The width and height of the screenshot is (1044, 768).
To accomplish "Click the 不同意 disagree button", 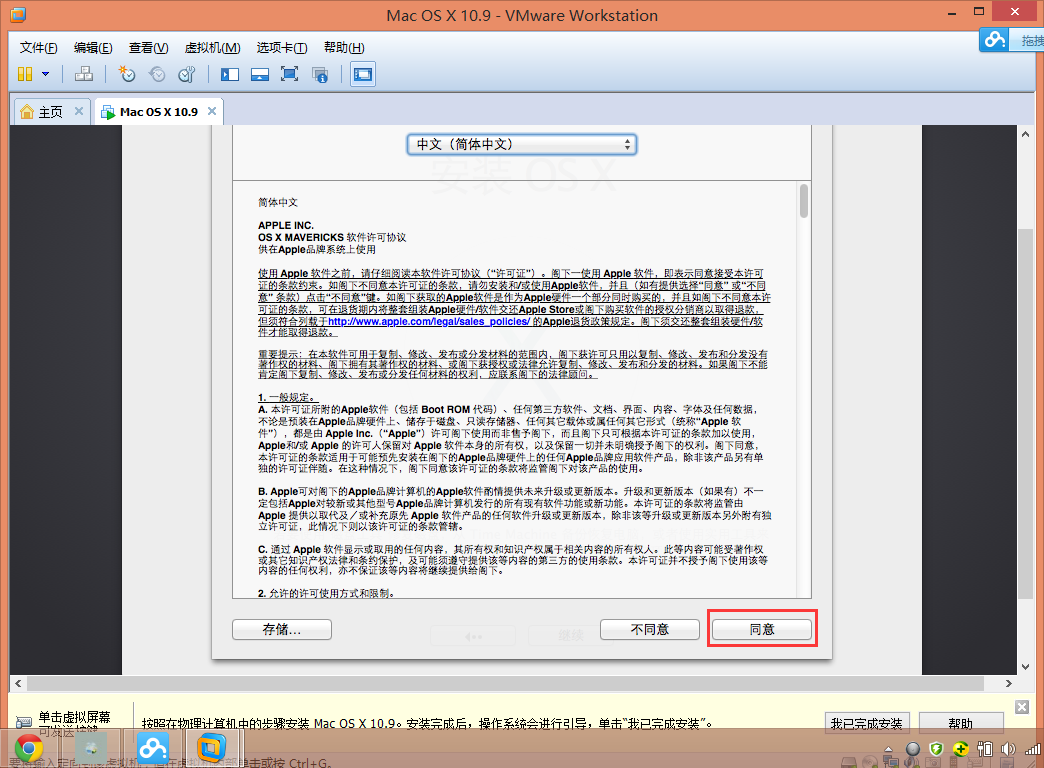I will coord(650,629).
